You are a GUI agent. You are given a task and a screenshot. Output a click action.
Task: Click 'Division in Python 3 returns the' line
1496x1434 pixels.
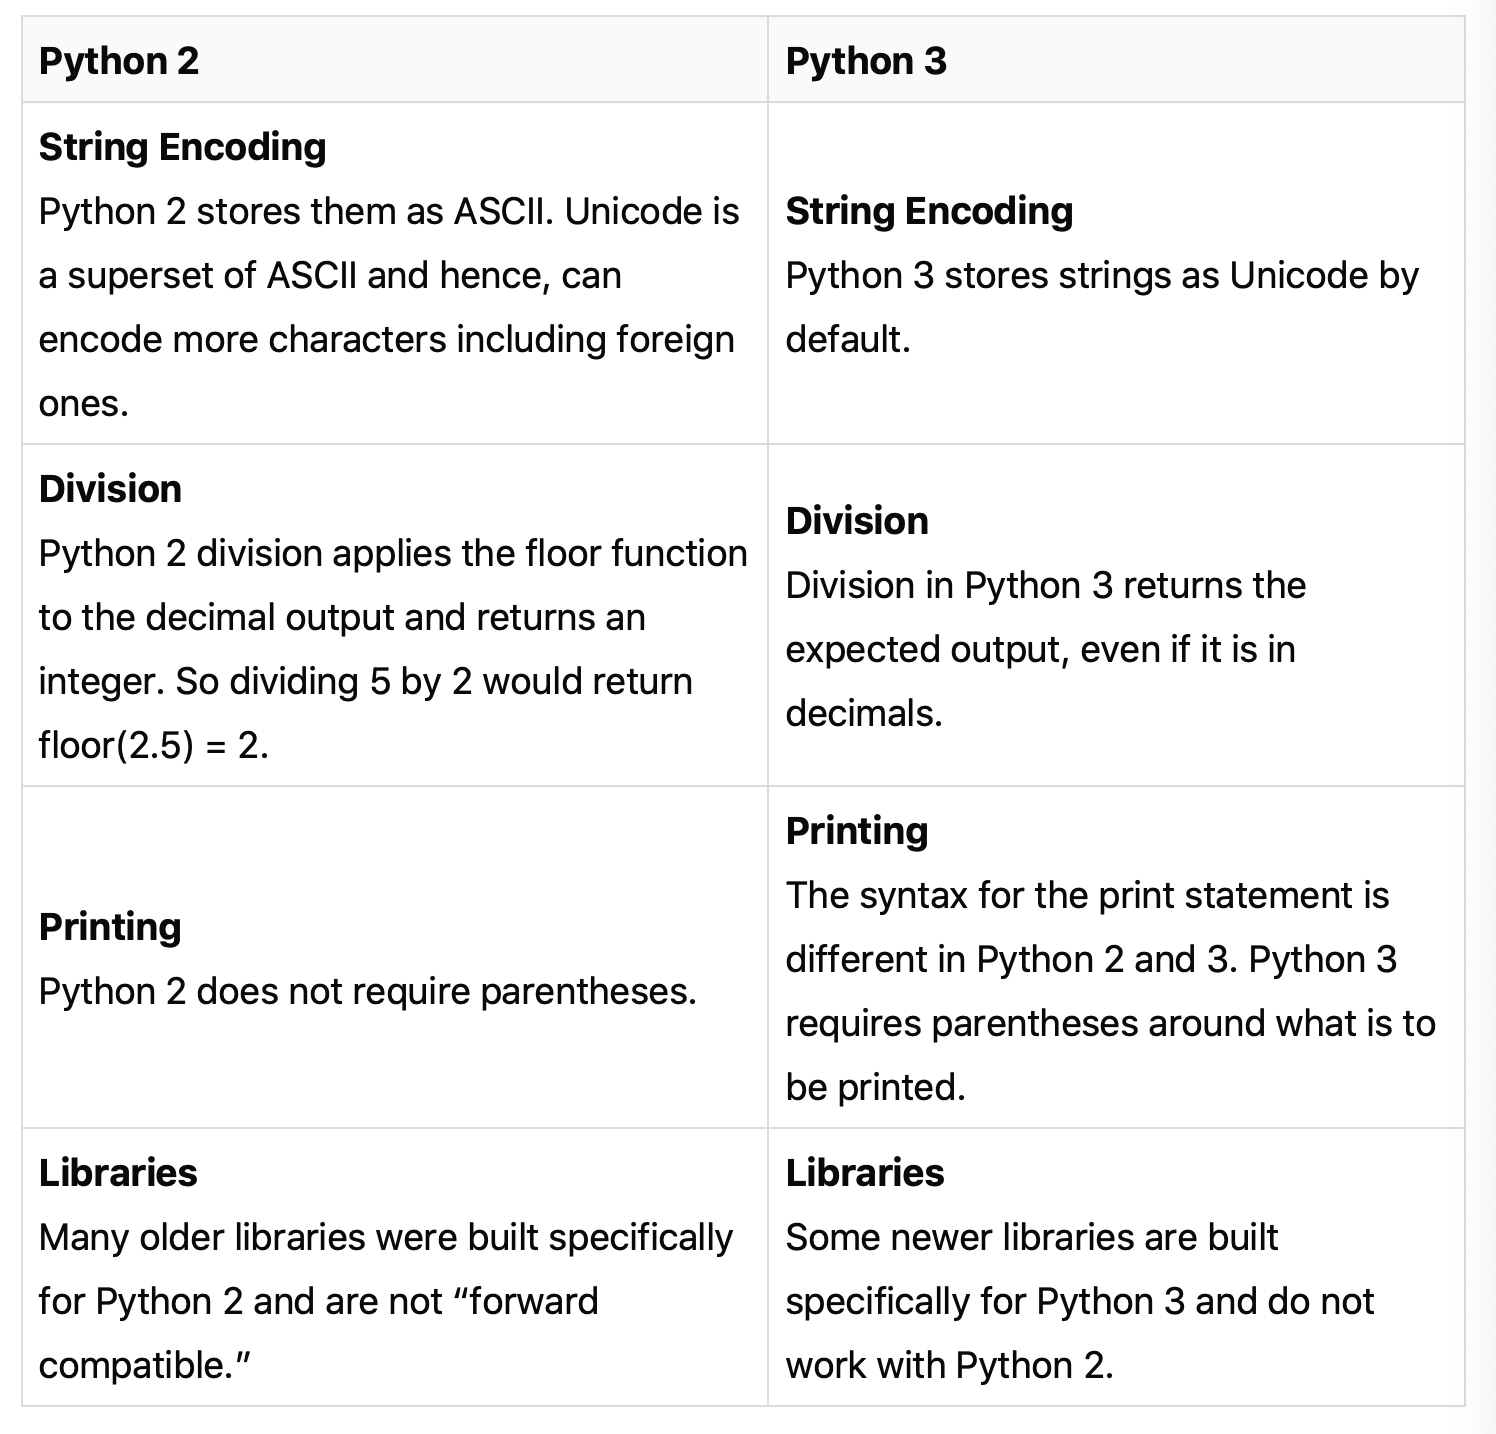coord(1045,585)
